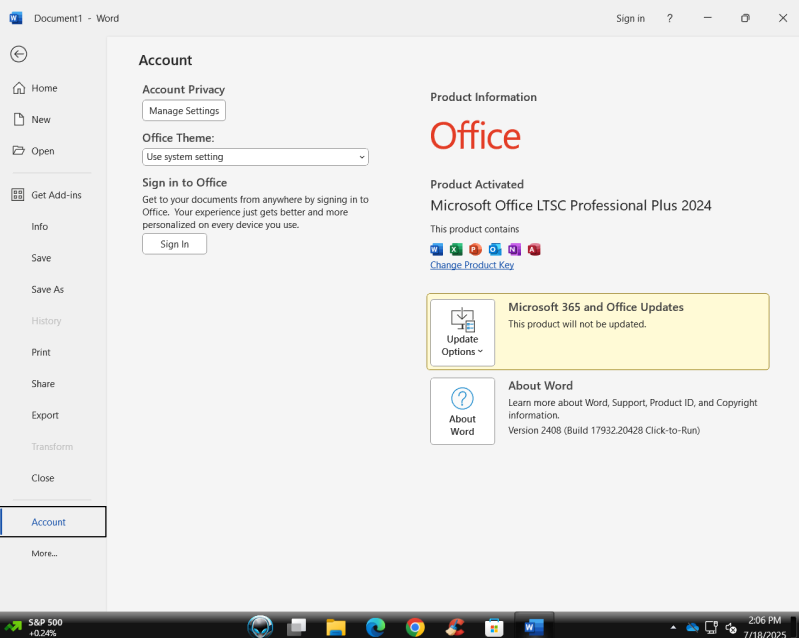Click the About Word button
The width and height of the screenshot is (799, 638).
[462, 411]
